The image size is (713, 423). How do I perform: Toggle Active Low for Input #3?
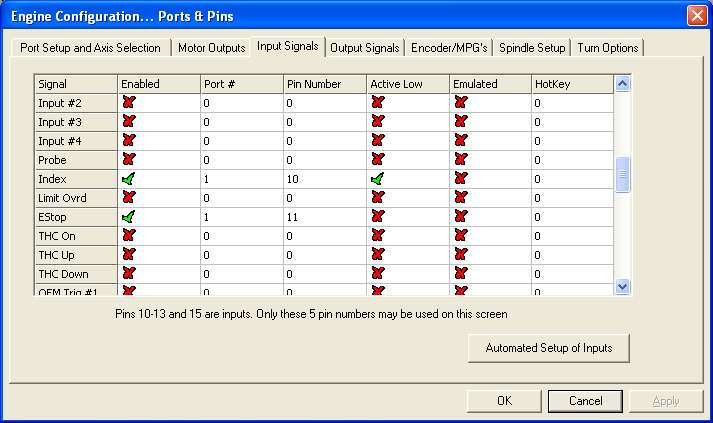click(378, 121)
